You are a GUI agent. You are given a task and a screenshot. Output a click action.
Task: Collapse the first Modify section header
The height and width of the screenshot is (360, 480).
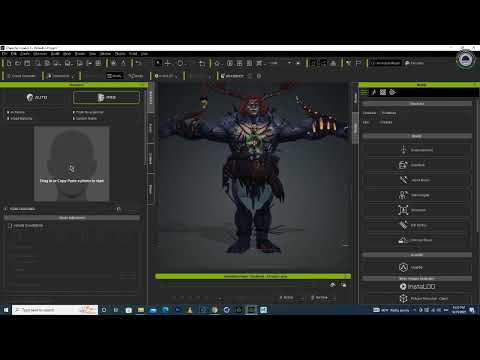[417, 104]
